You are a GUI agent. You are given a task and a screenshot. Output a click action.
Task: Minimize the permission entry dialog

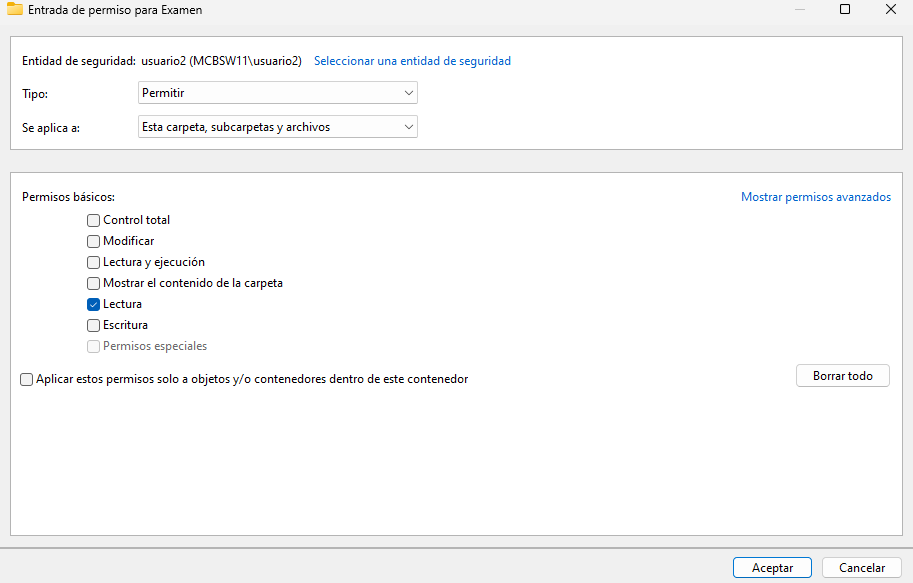coord(799,10)
